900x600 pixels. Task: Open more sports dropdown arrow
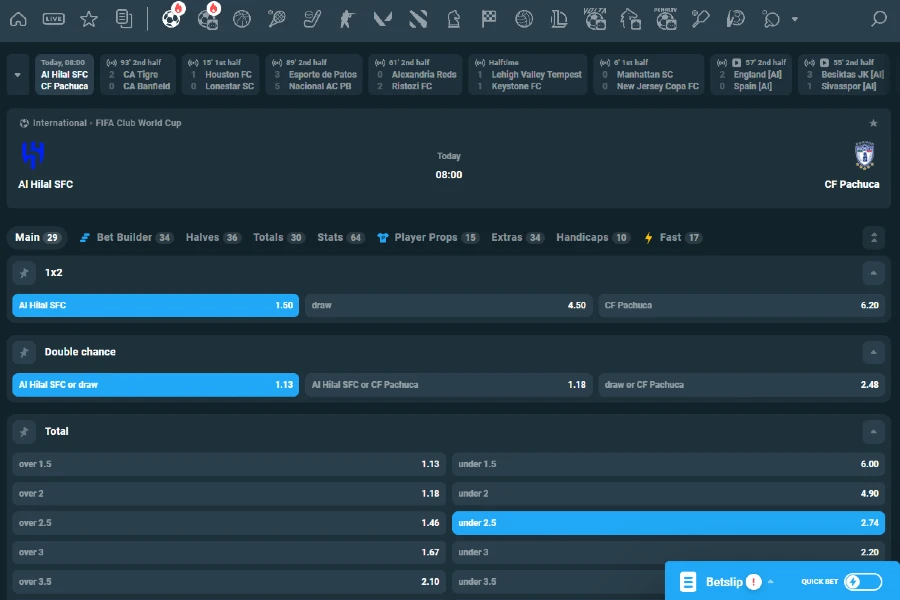795,19
